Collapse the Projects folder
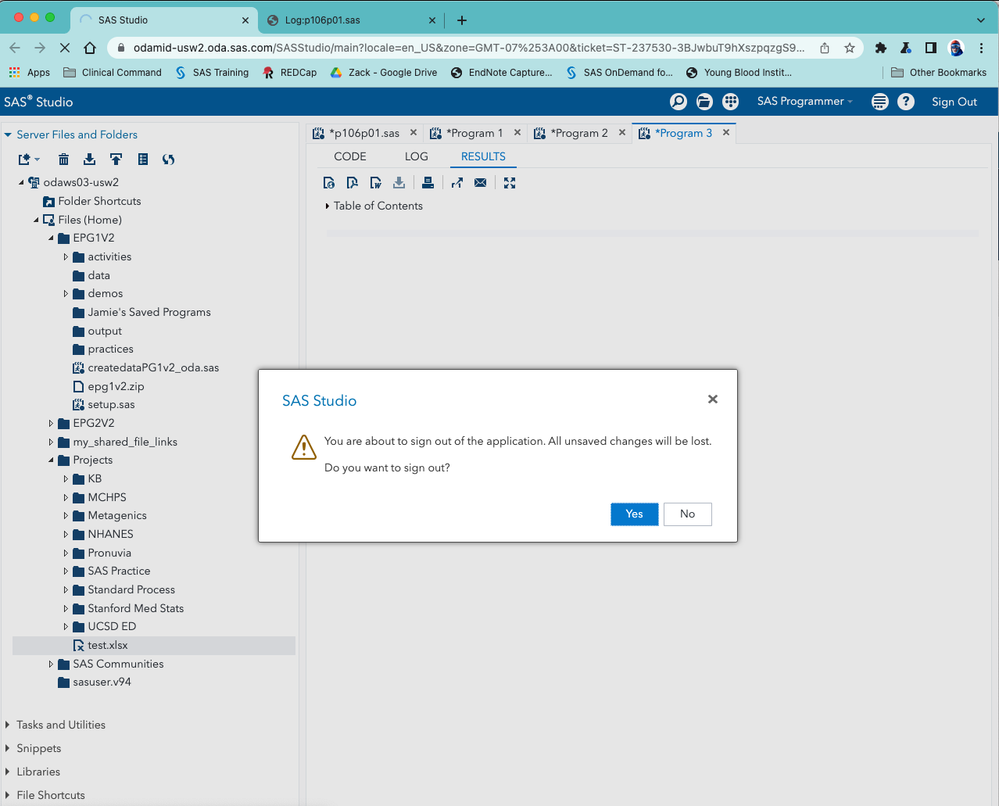999x806 pixels. pyautogui.click(x=51, y=460)
